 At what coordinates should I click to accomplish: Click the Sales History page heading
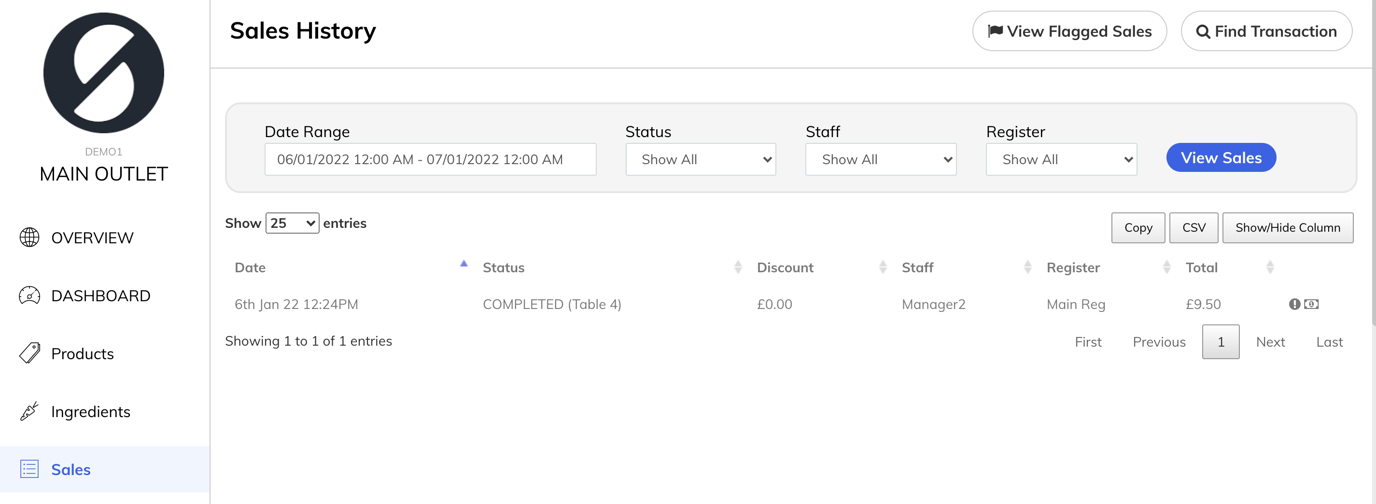(x=303, y=31)
